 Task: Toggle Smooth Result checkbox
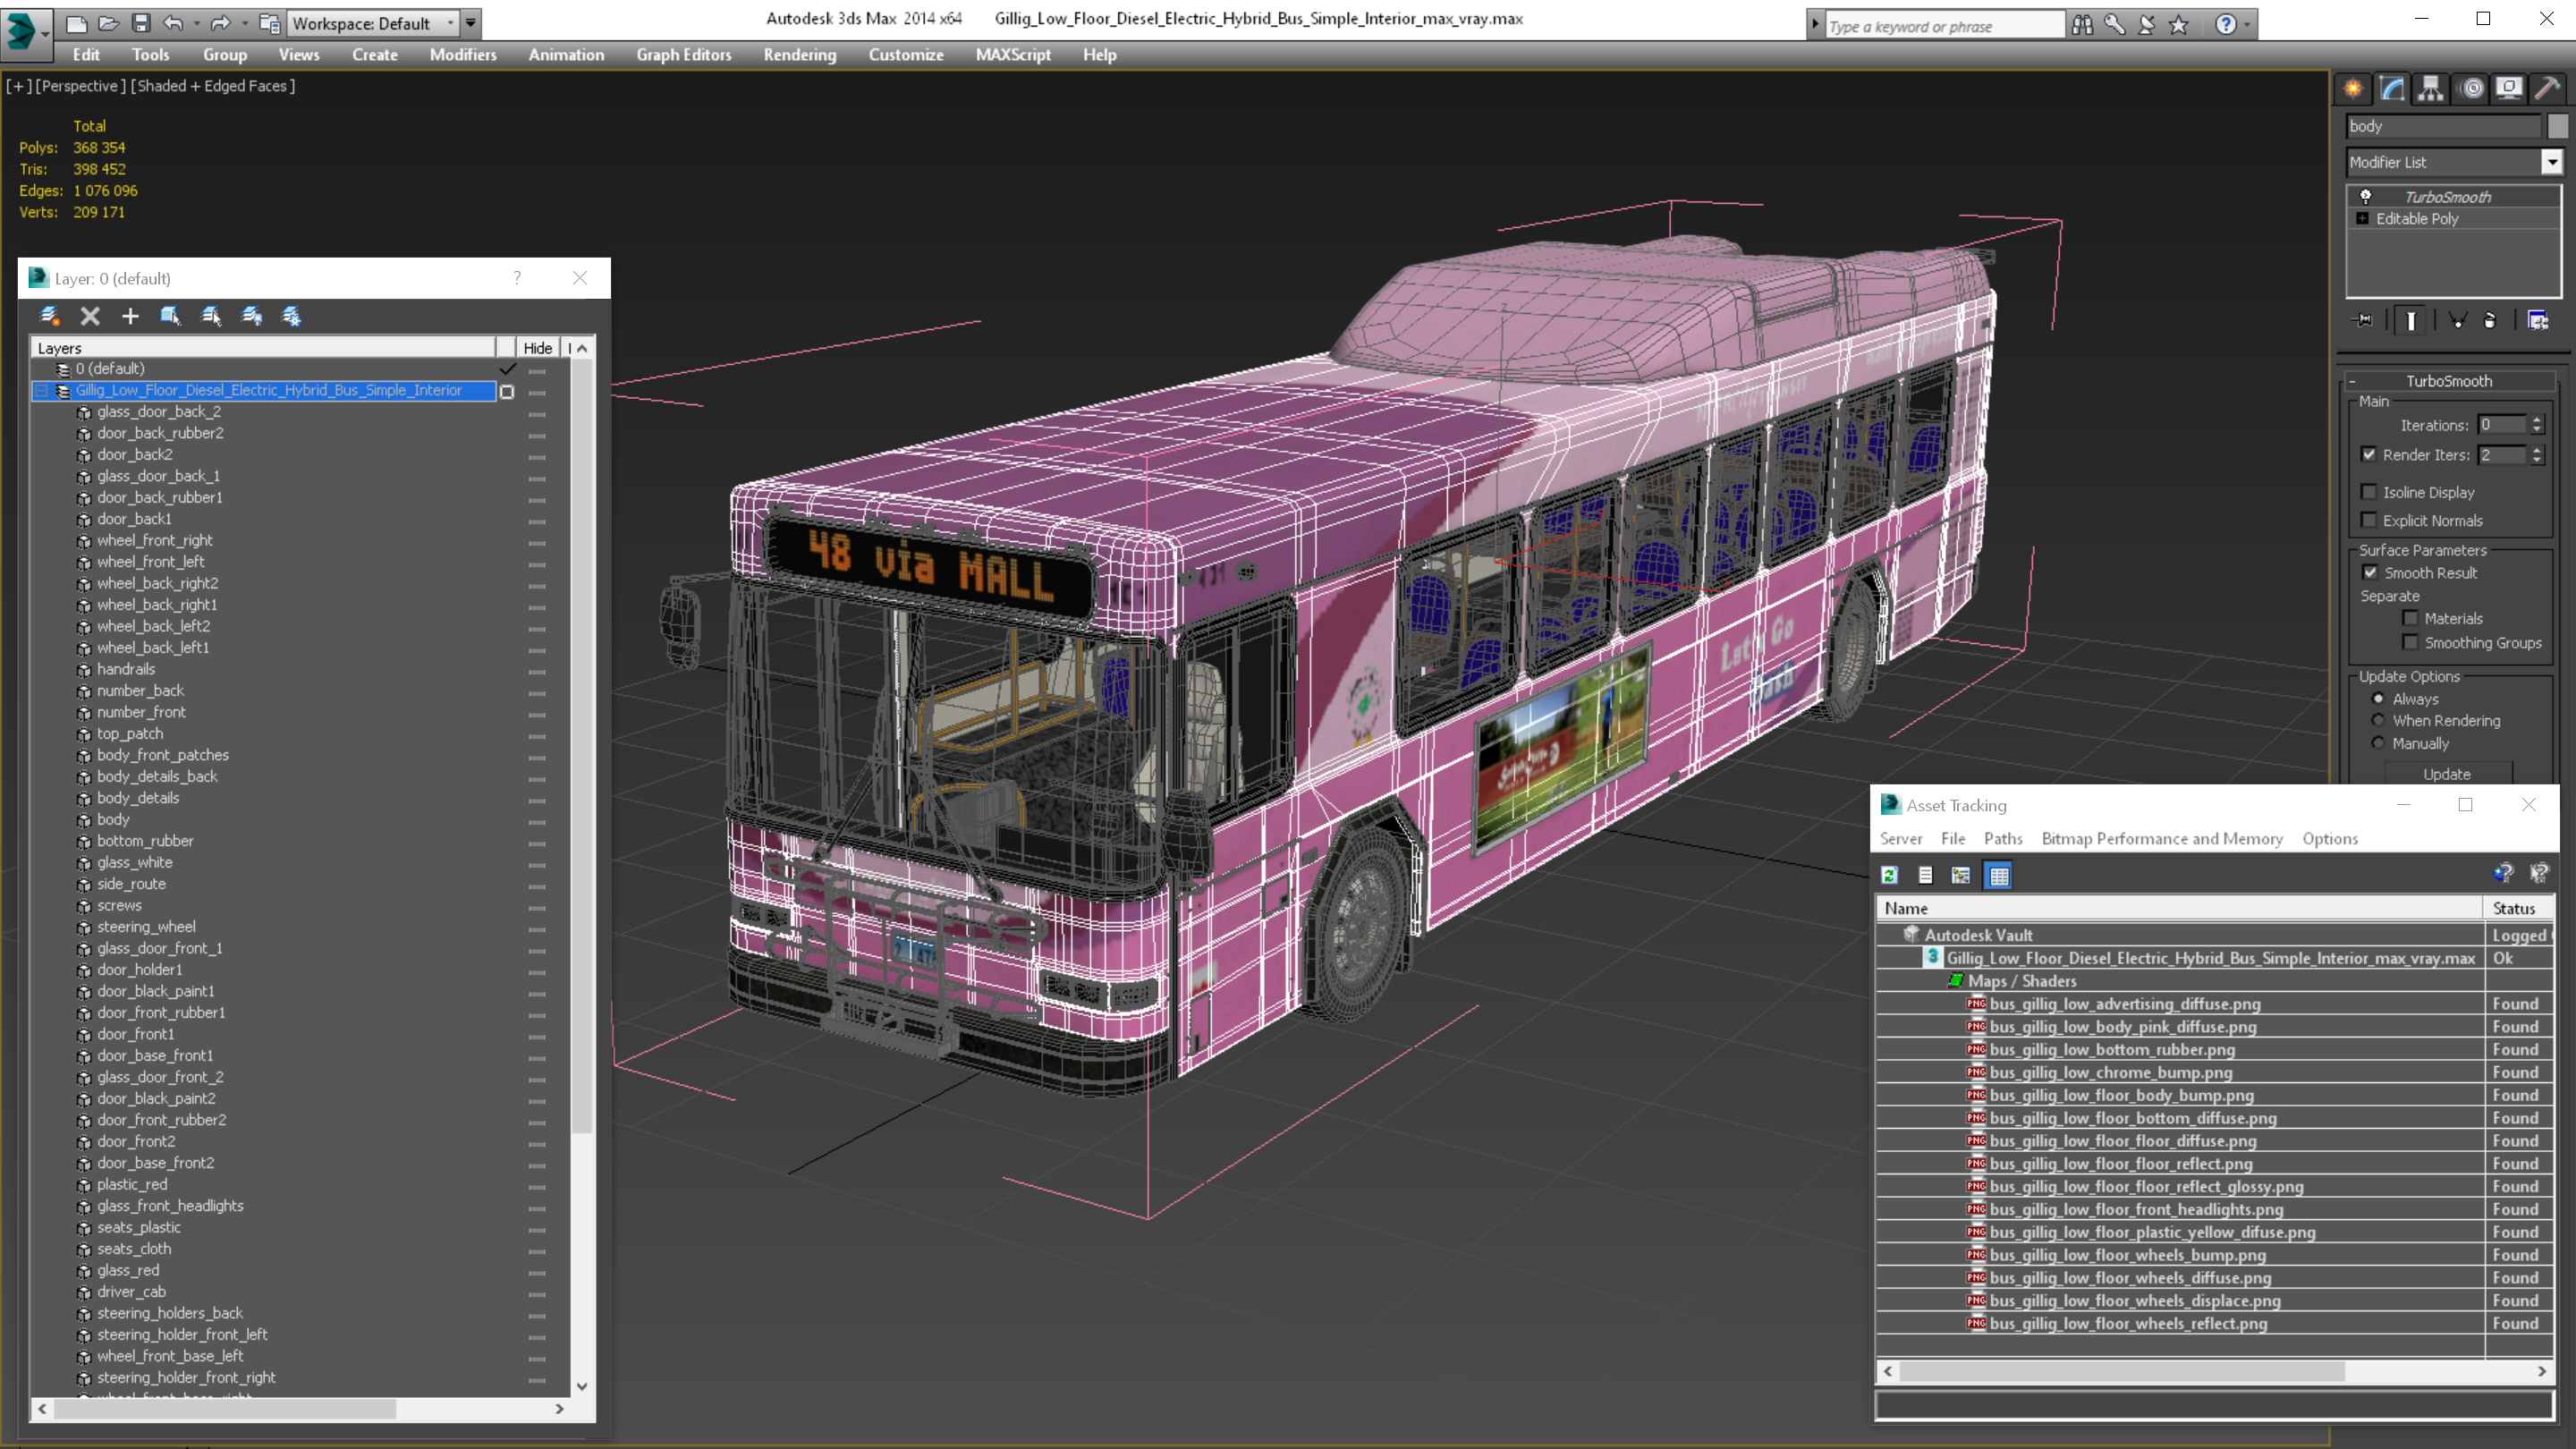(x=2370, y=573)
